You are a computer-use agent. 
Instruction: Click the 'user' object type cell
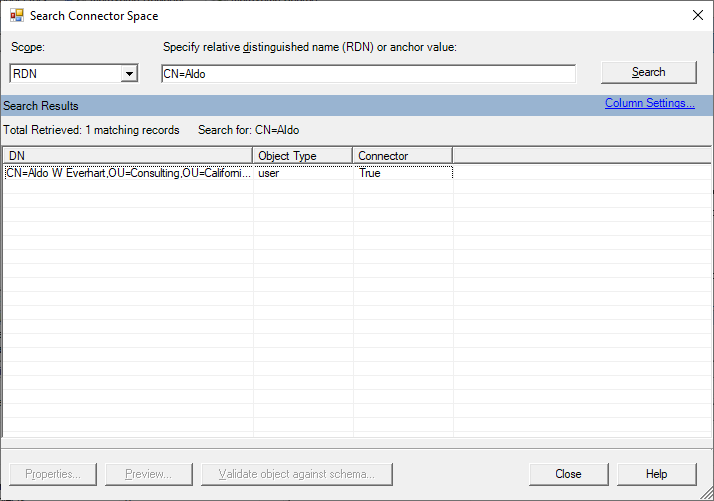click(303, 173)
